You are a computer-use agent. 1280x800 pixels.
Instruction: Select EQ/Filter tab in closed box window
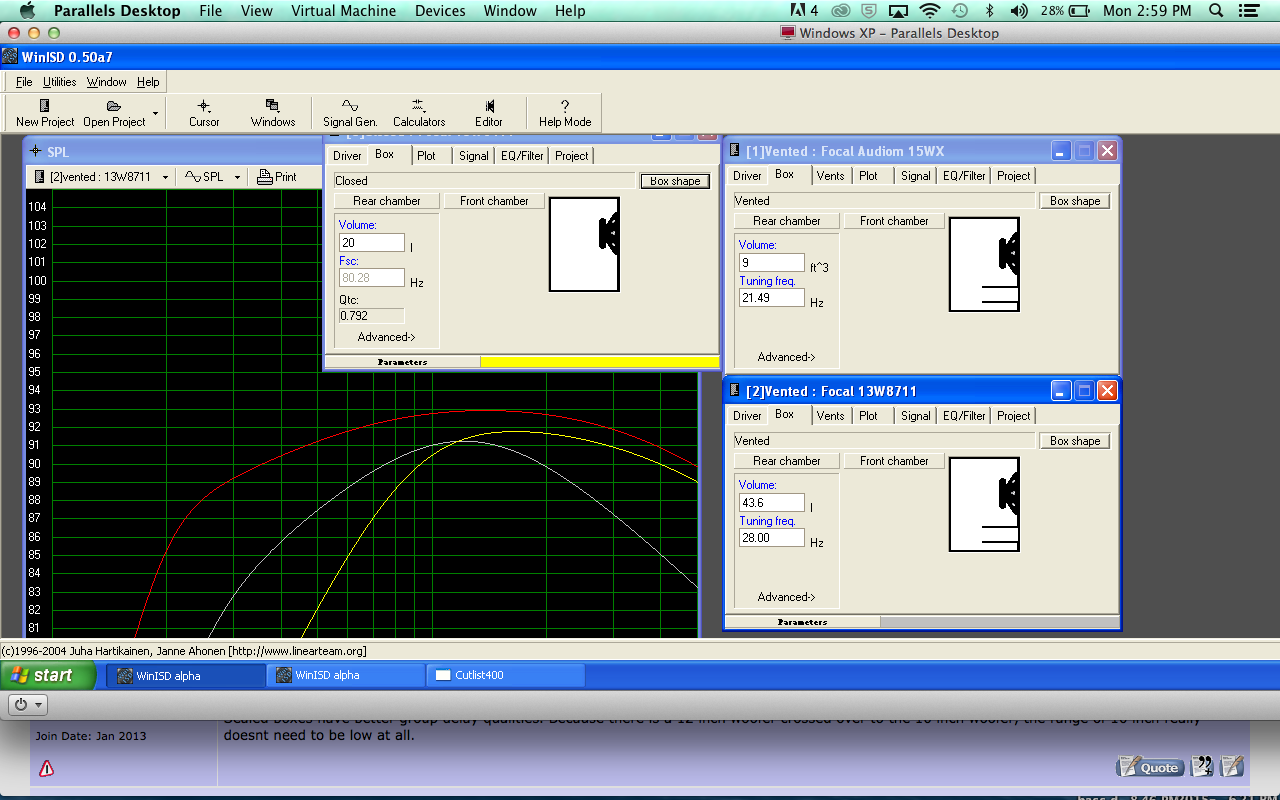tap(522, 156)
